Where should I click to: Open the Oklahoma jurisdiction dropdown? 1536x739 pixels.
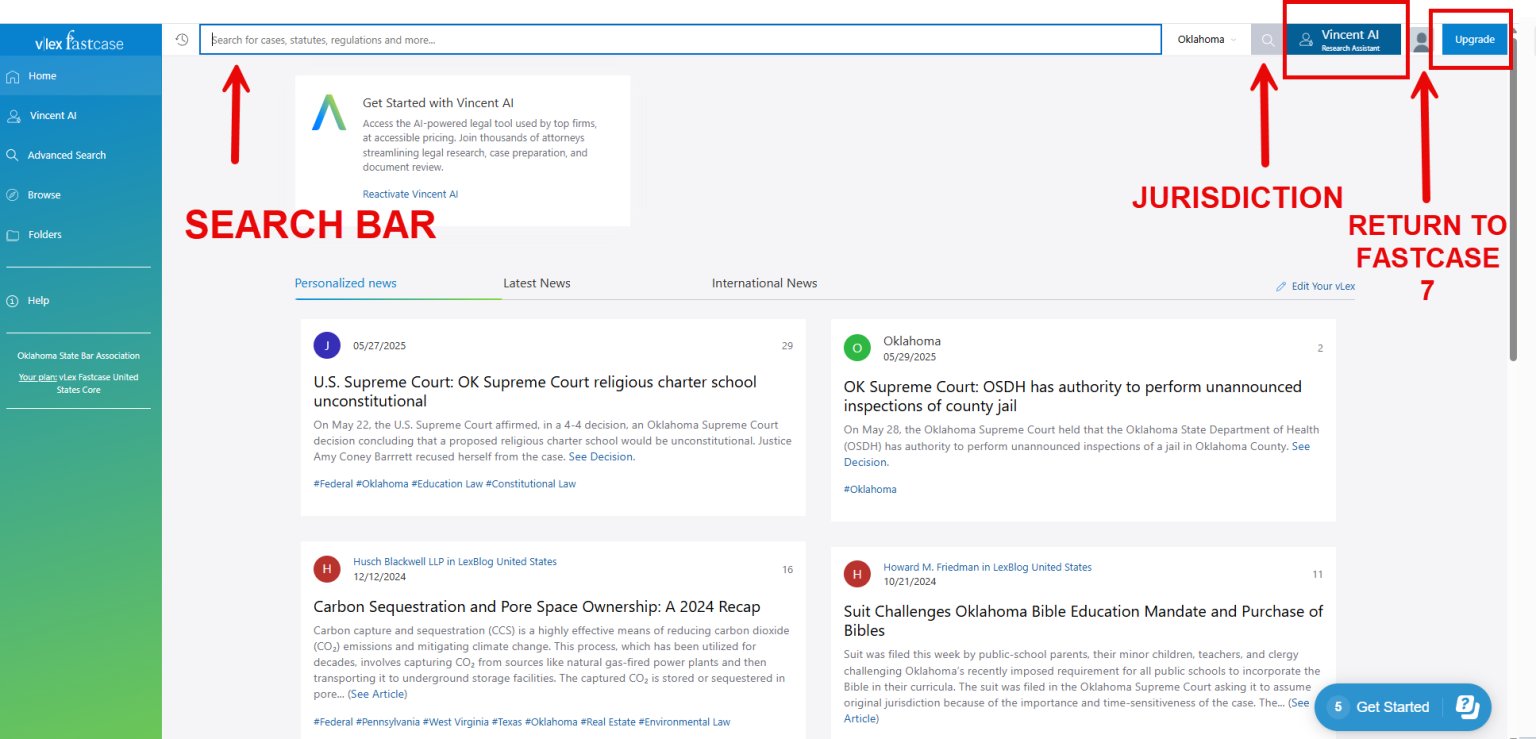coord(1206,40)
